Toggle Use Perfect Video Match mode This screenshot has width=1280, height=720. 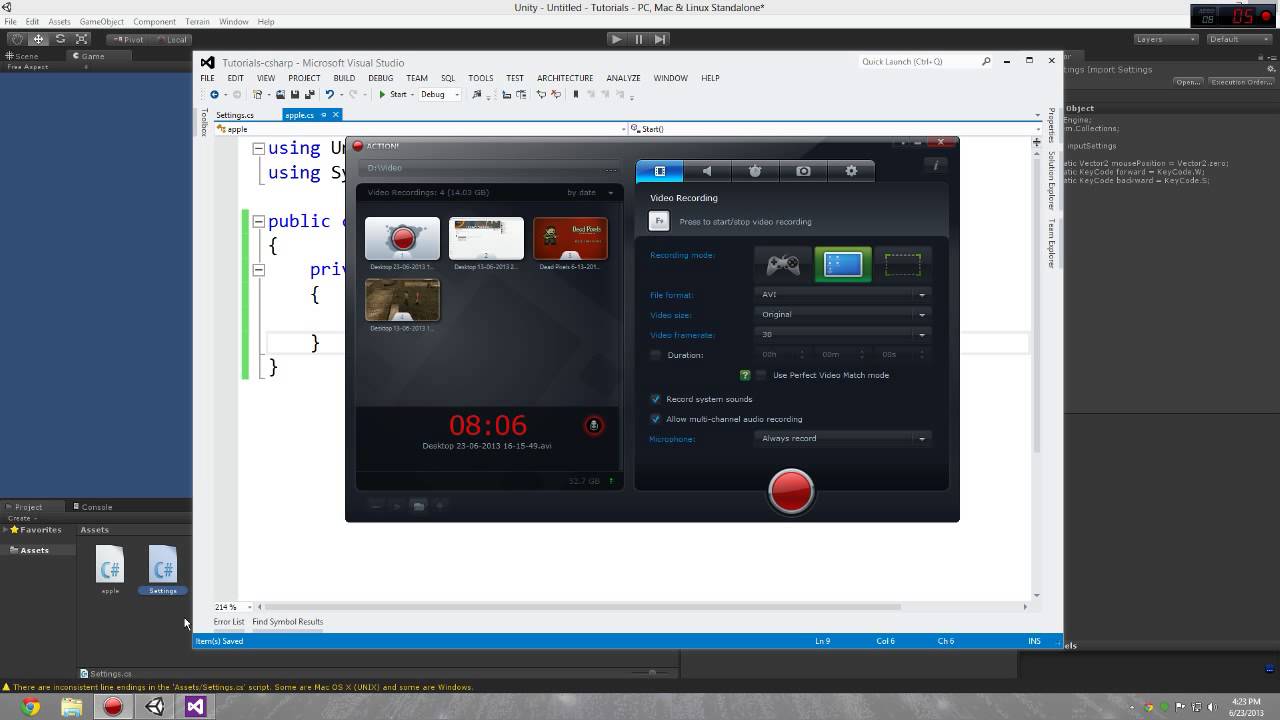[x=761, y=375]
